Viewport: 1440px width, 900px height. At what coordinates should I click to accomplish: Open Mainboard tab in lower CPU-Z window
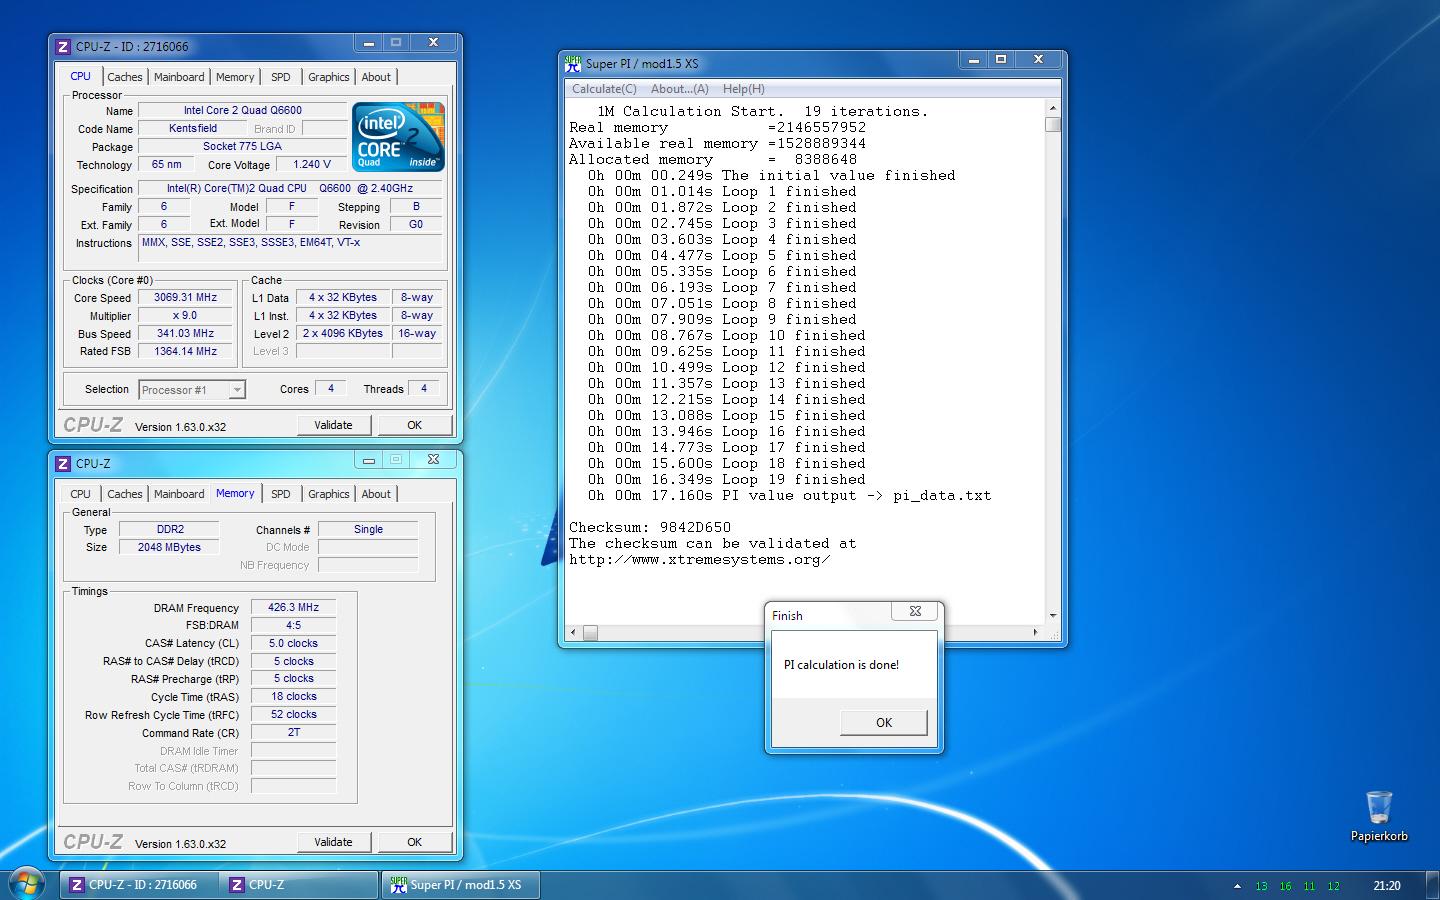point(179,494)
